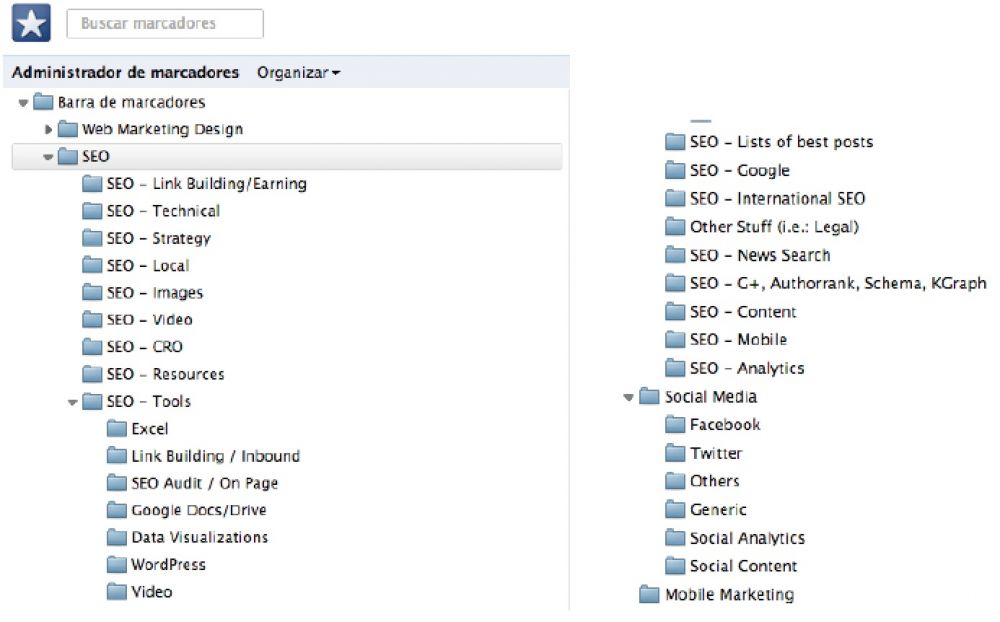Click the Buscar marcadores search field
Image resolution: width=1000 pixels, height=622 pixels.
pos(165,24)
